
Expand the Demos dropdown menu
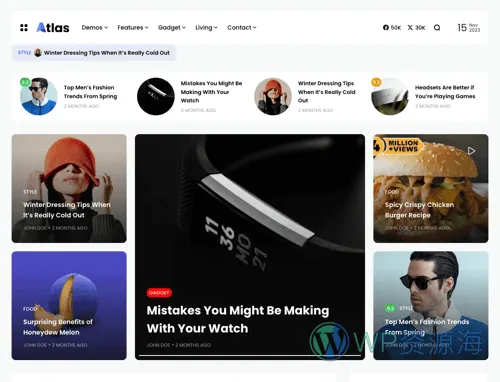pos(95,28)
